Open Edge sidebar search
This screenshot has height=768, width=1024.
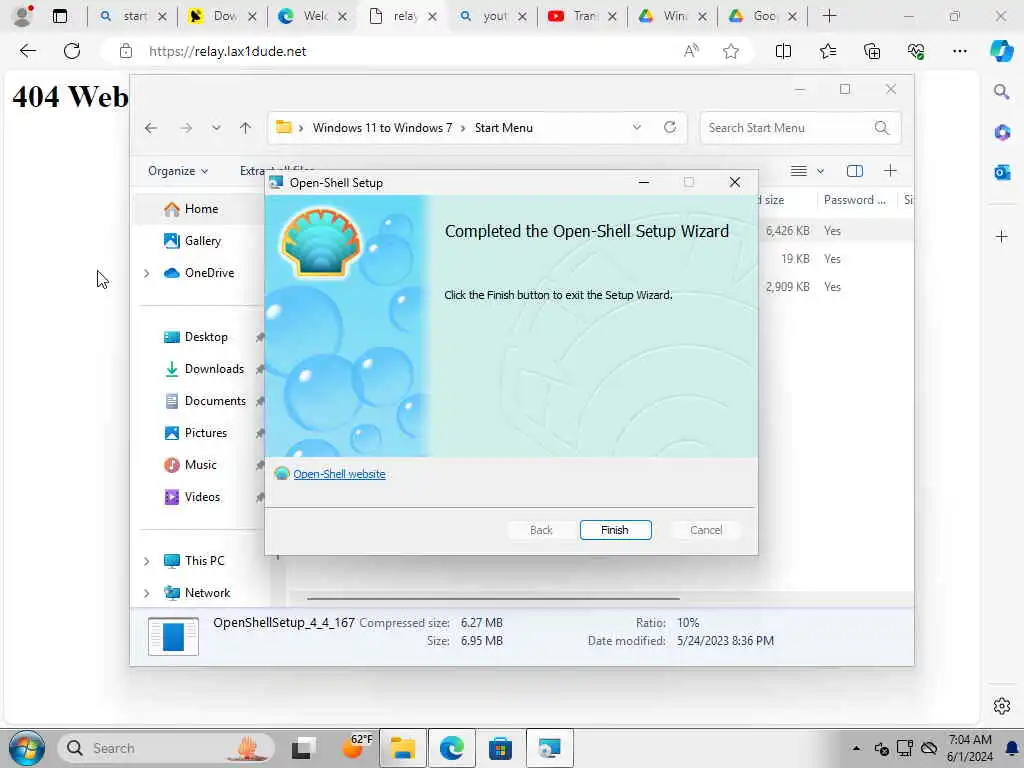point(1002,91)
